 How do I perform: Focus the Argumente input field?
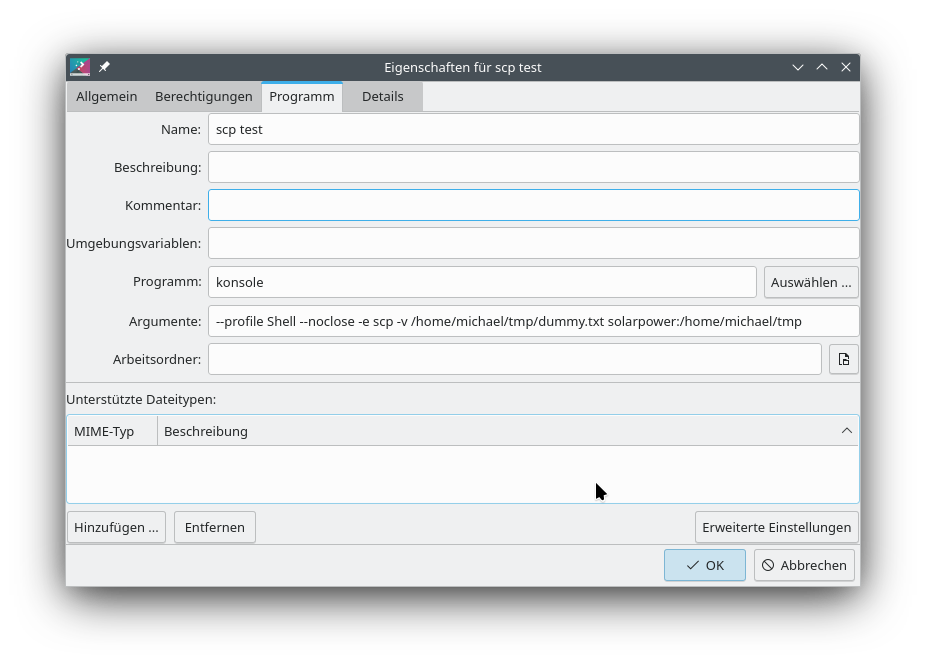(533, 321)
